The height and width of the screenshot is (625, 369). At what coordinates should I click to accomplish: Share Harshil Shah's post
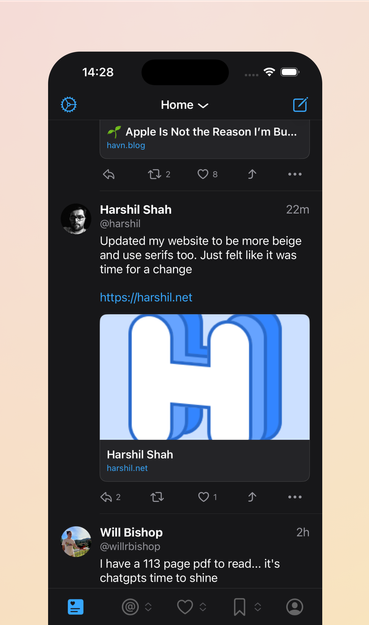coord(252,497)
